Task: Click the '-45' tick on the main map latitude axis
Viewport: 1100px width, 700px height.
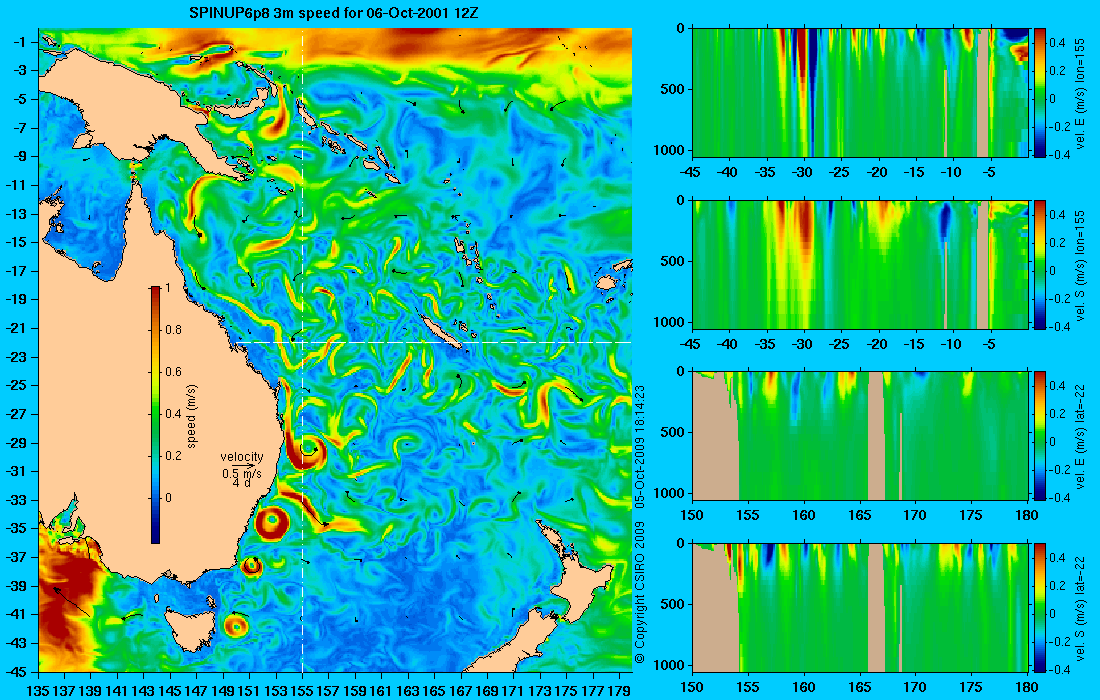Action: [x=16, y=672]
